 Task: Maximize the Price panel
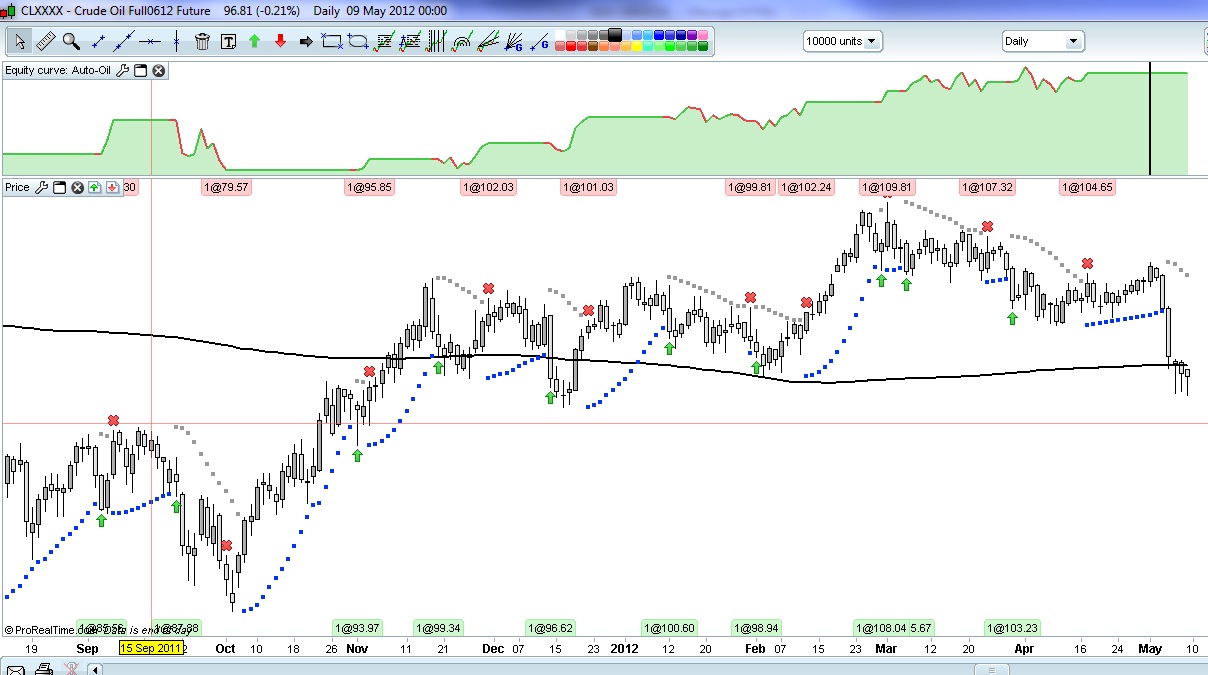coord(59,187)
